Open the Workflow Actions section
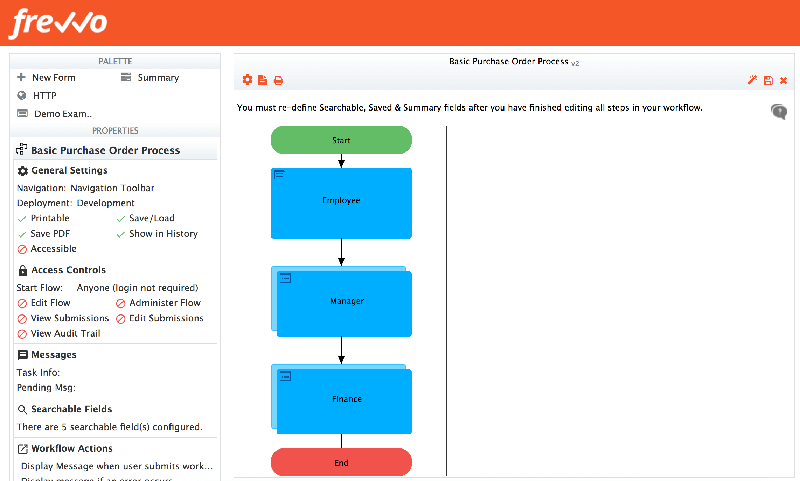800x481 pixels. (71, 449)
